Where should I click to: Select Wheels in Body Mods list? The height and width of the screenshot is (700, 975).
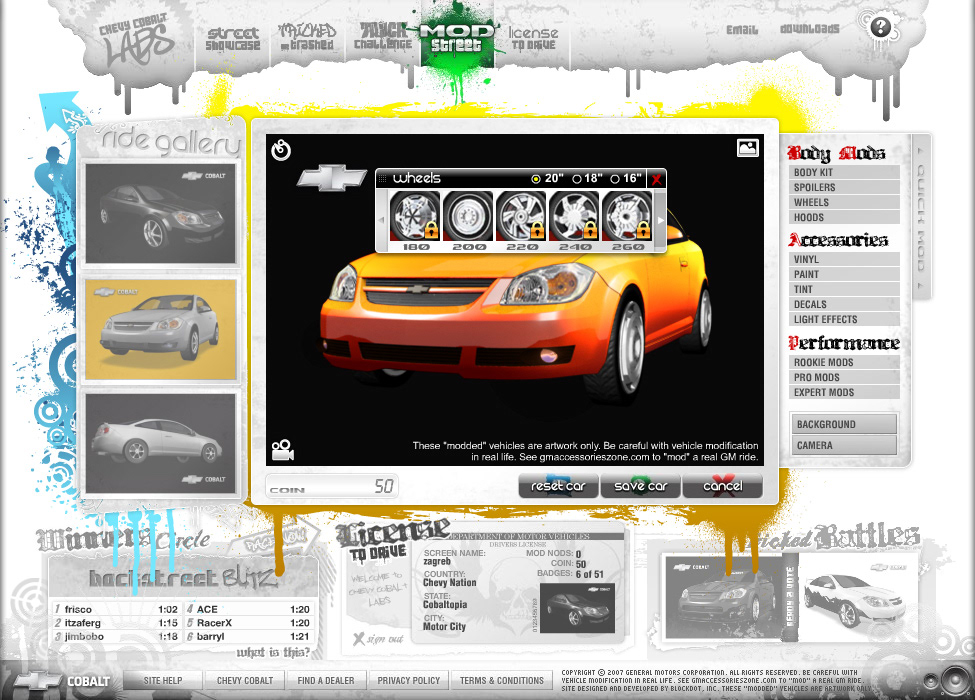[x=845, y=202]
